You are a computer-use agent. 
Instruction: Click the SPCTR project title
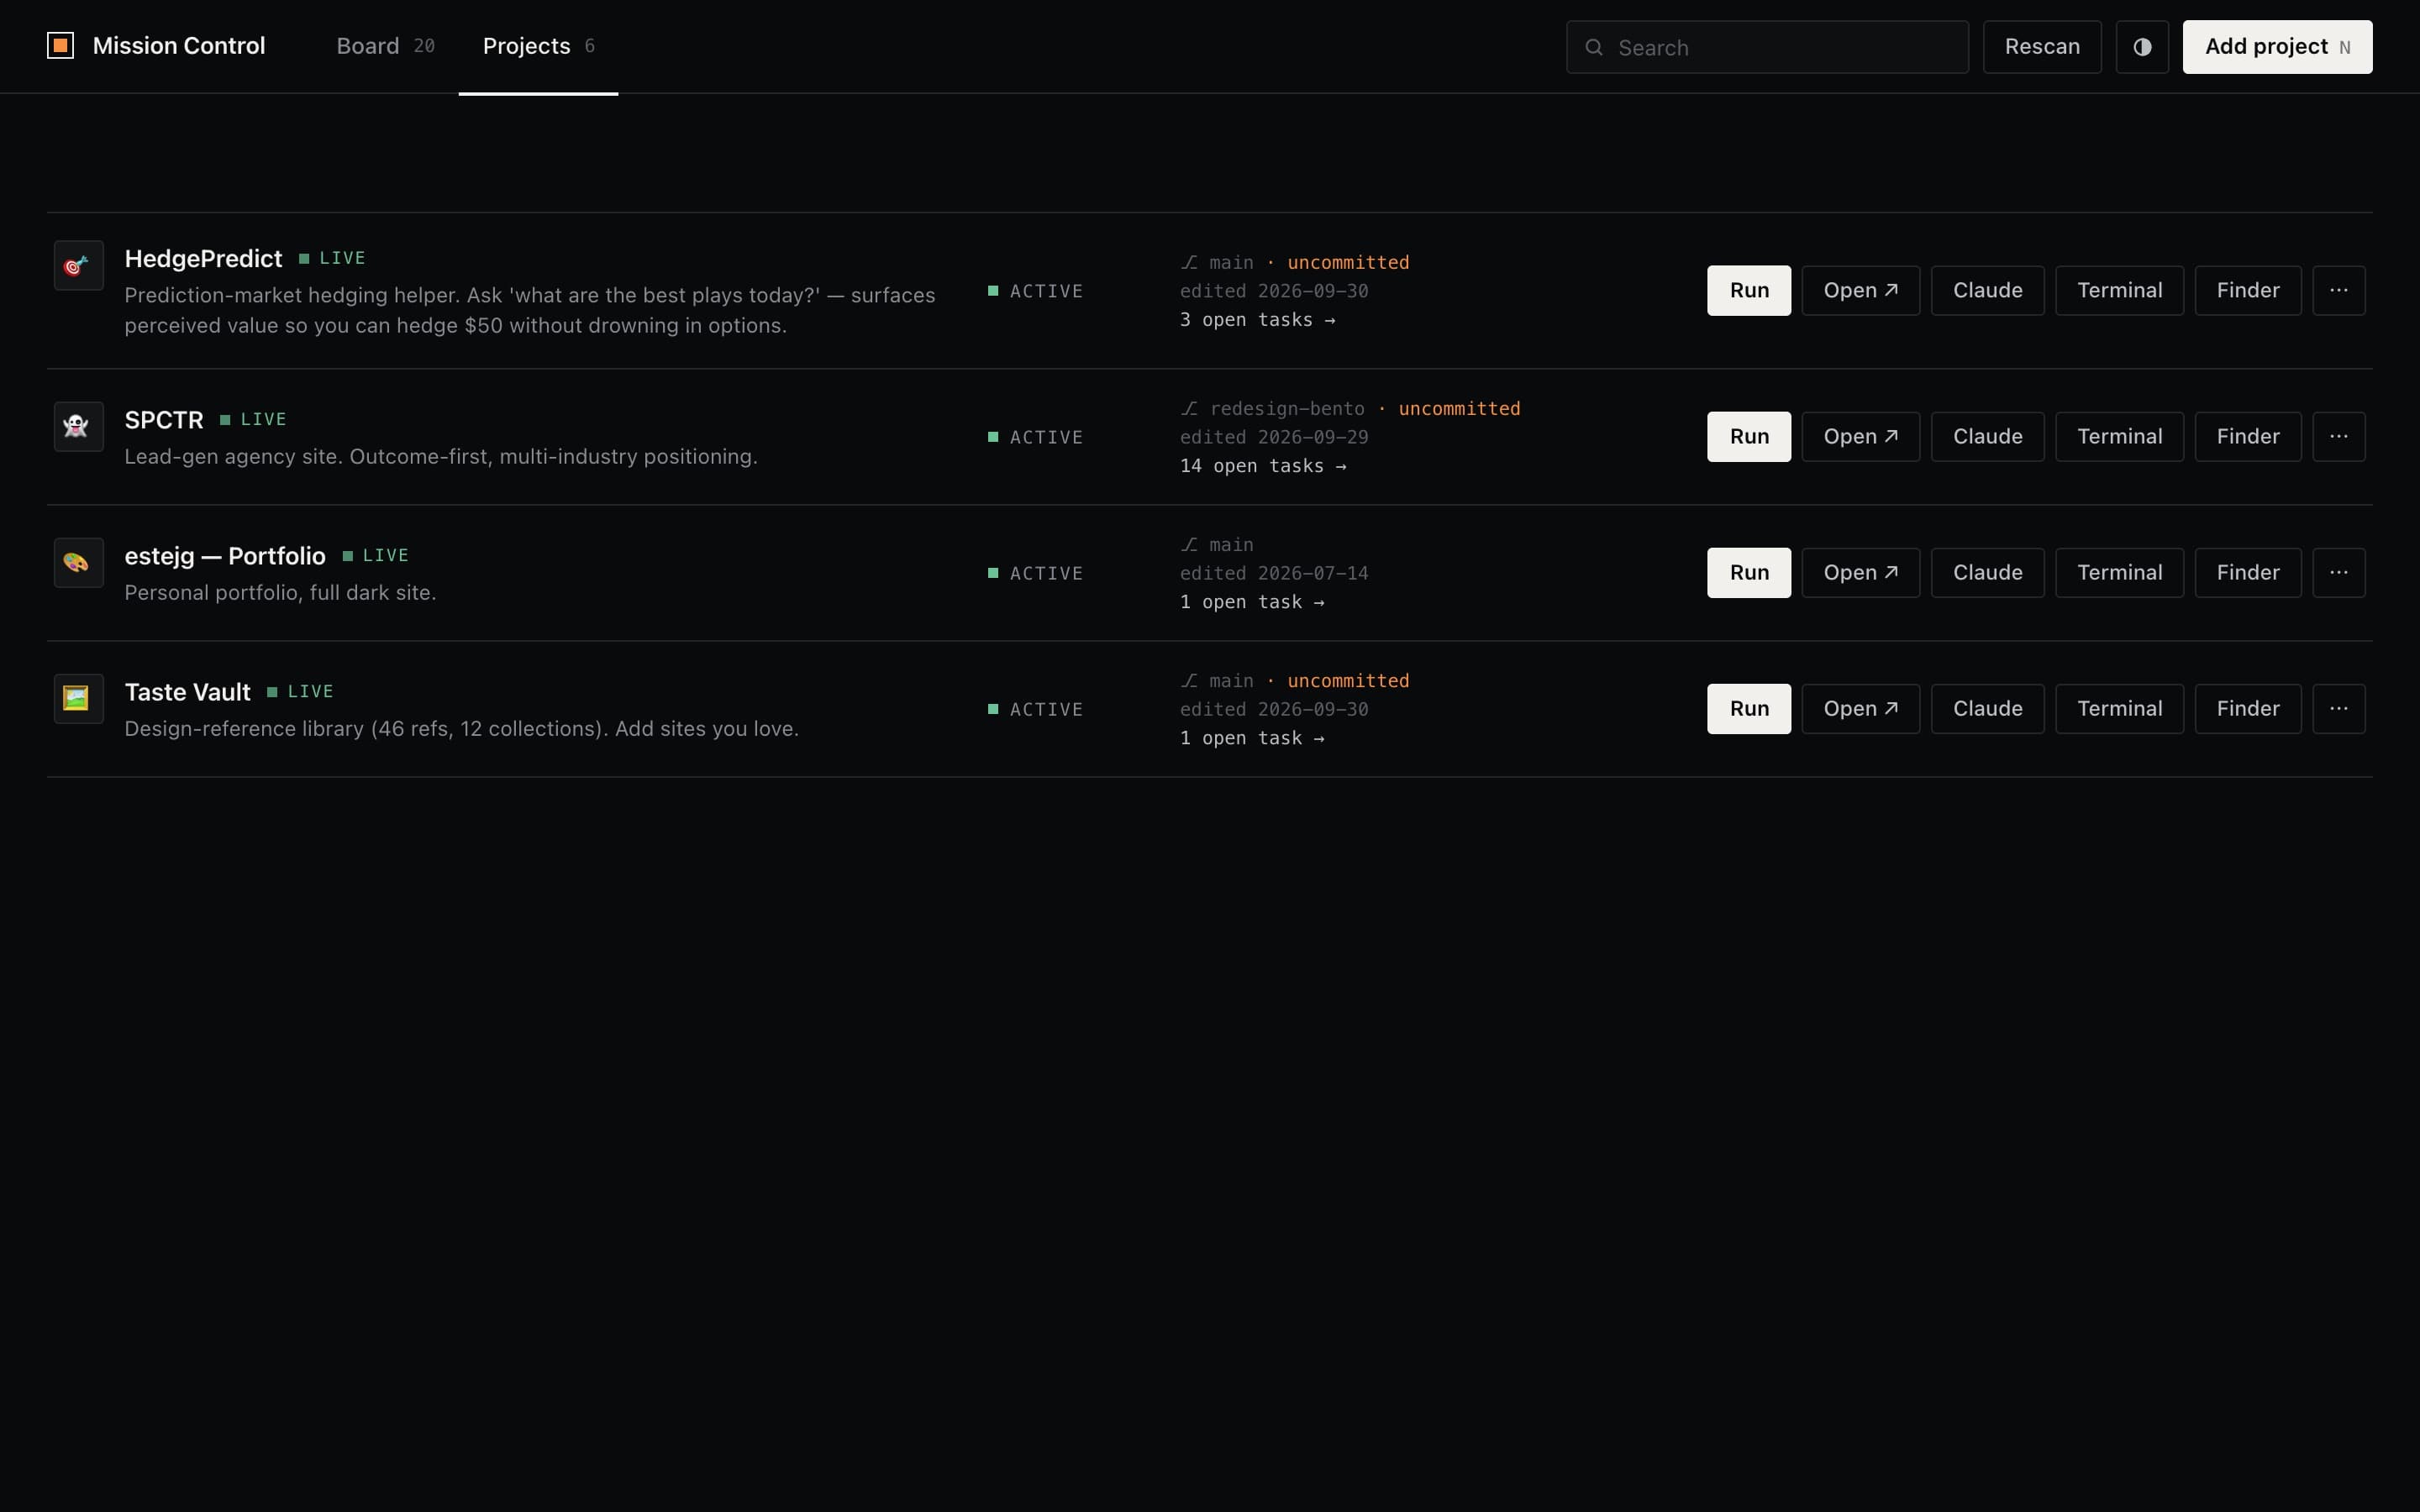[164, 420]
